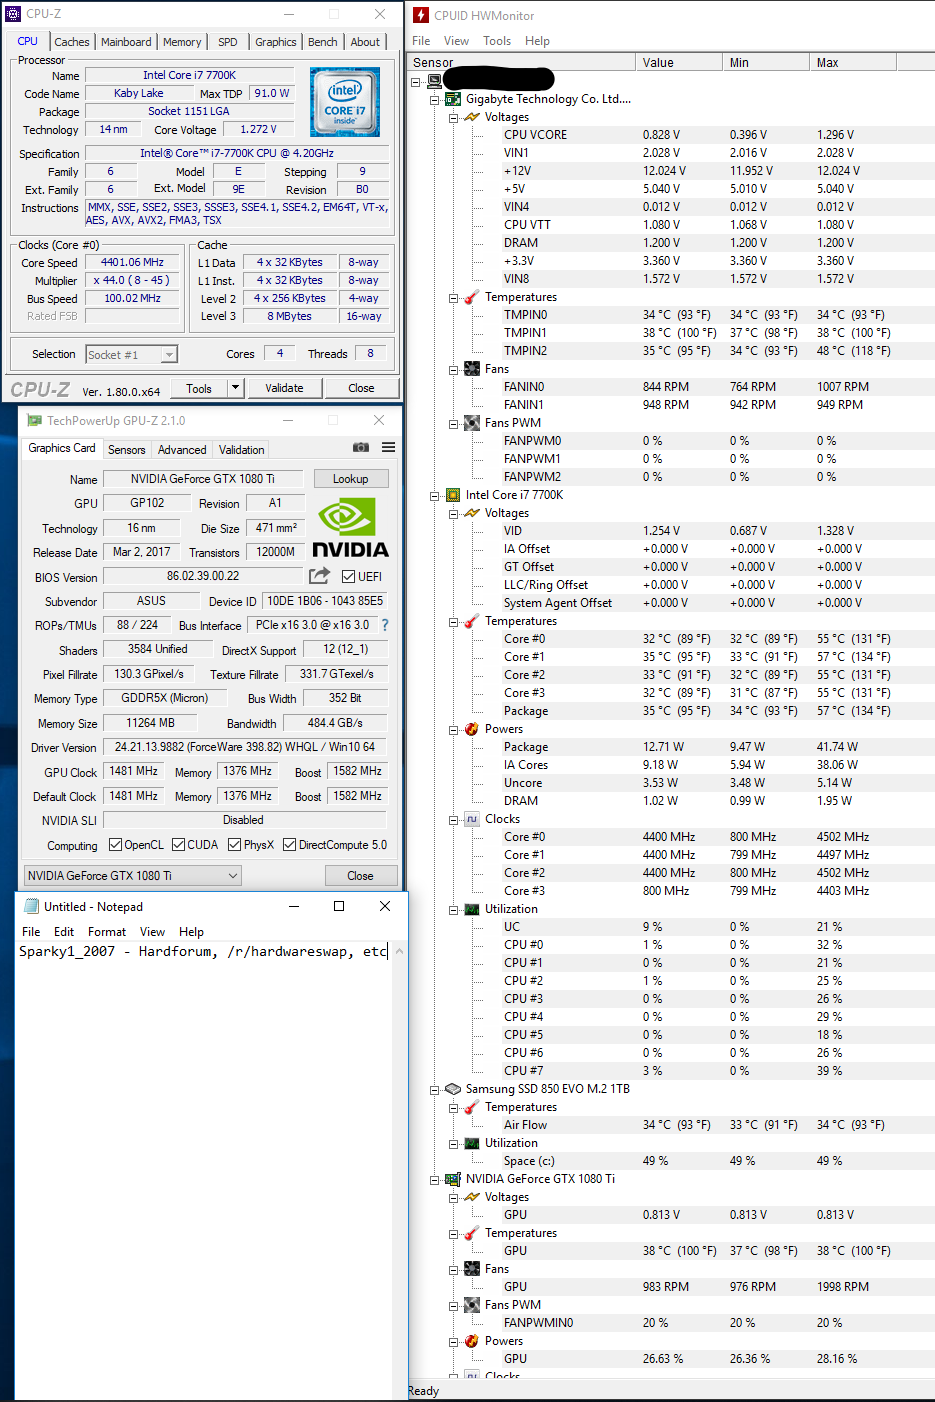Click the NVIDIA logo in GPU-Z
935x1402 pixels.
pyautogui.click(x=349, y=530)
